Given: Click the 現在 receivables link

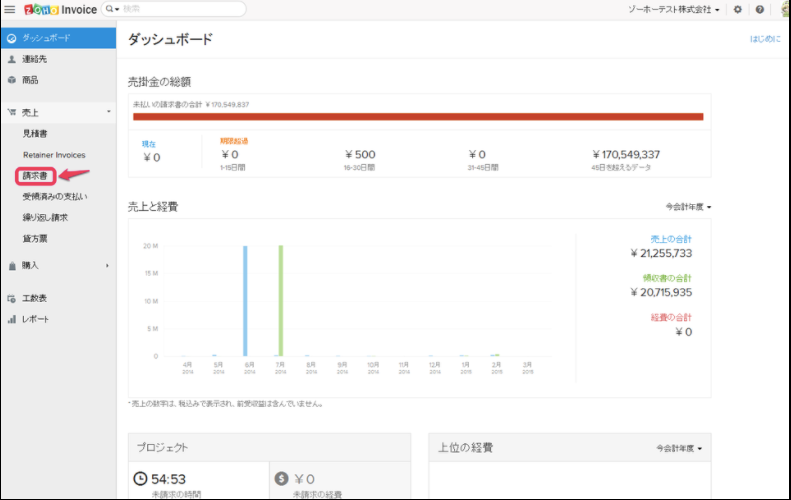Looking at the screenshot, I should tap(149, 144).
